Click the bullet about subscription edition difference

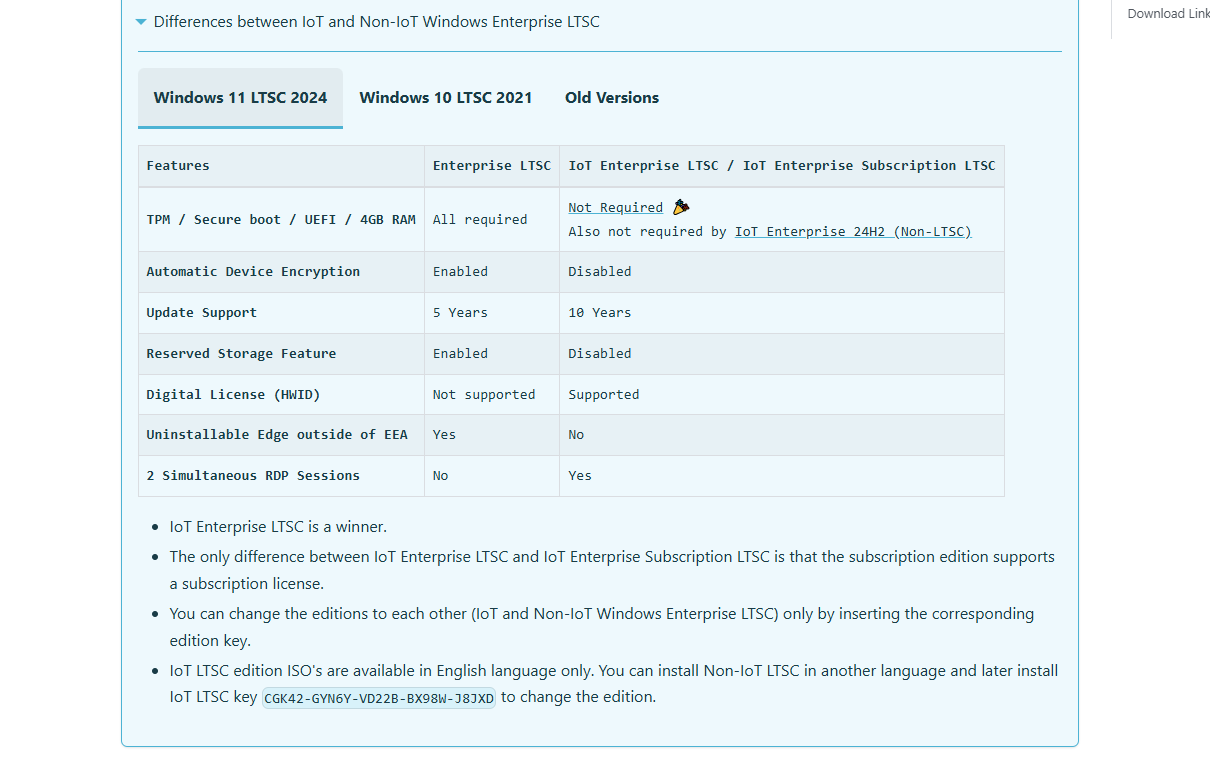click(612, 570)
